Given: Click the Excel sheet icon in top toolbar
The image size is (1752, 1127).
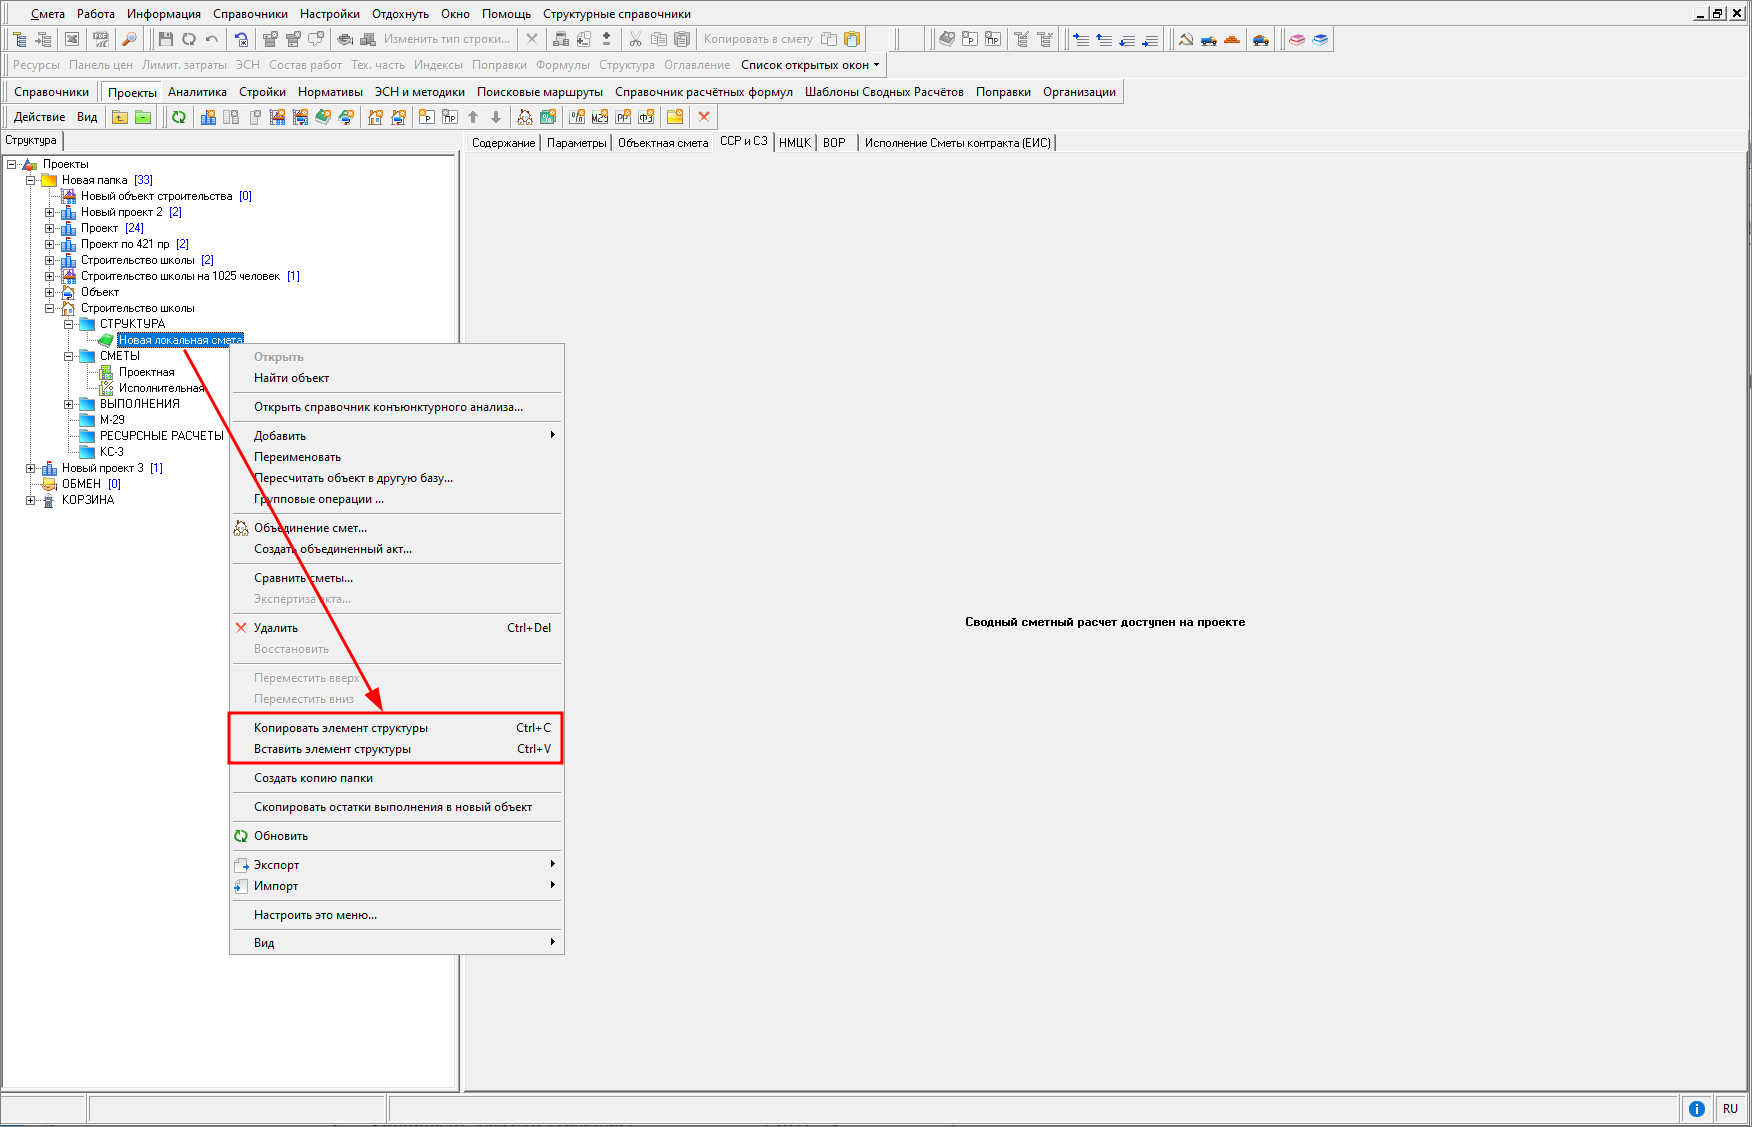Looking at the screenshot, I should click(72, 39).
